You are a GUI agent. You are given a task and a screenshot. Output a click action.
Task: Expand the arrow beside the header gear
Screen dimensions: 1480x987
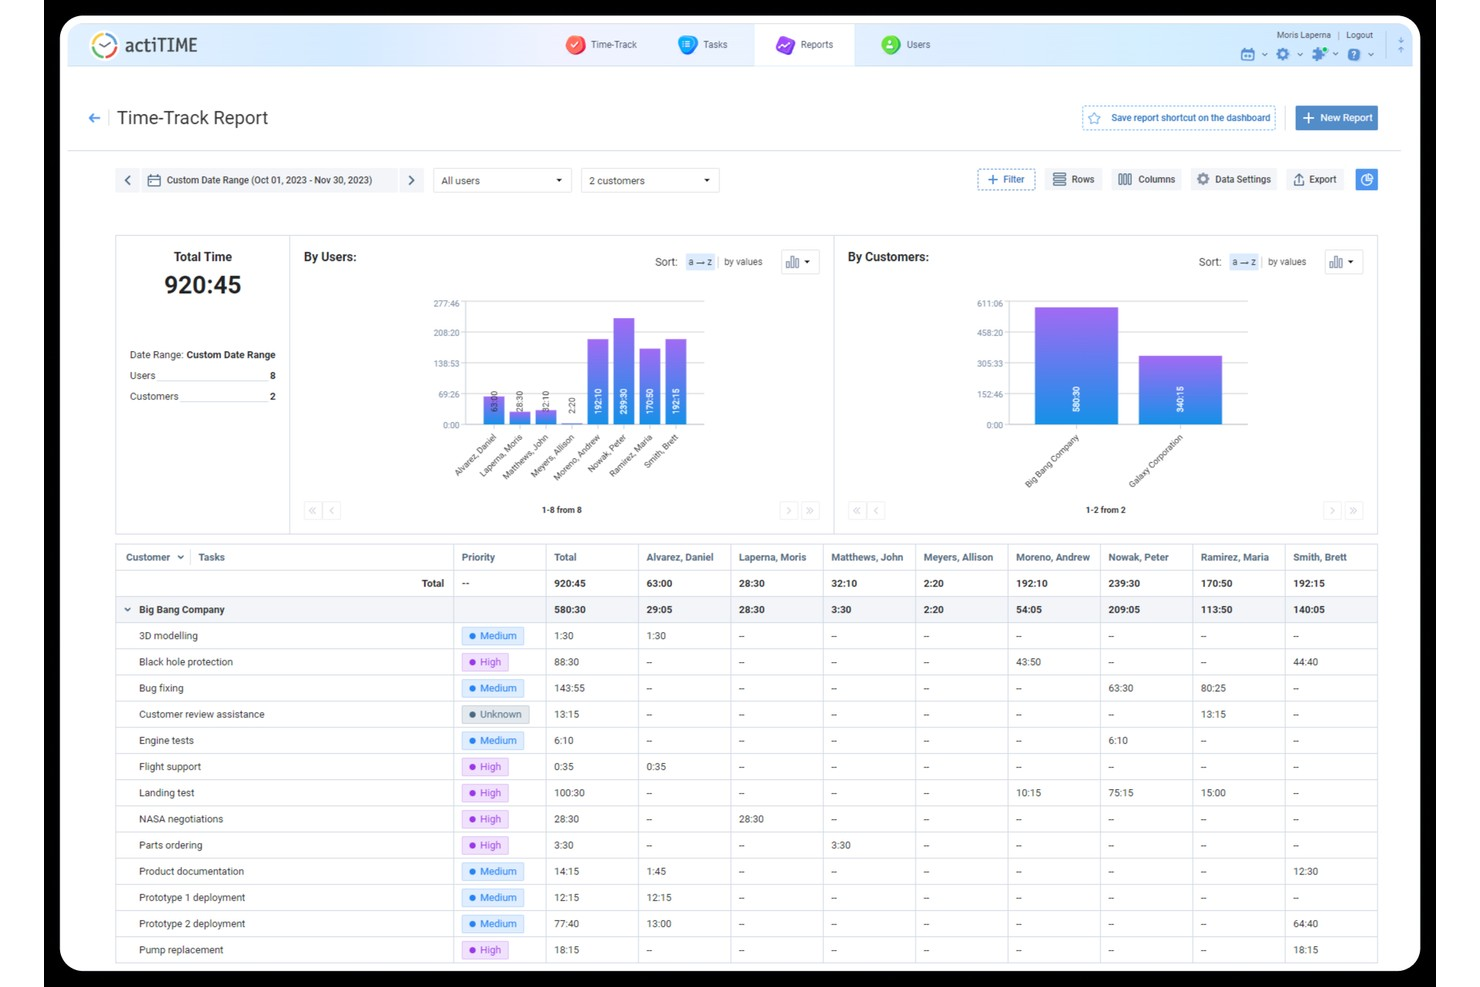pyautogui.click(x=1299, y=55)
